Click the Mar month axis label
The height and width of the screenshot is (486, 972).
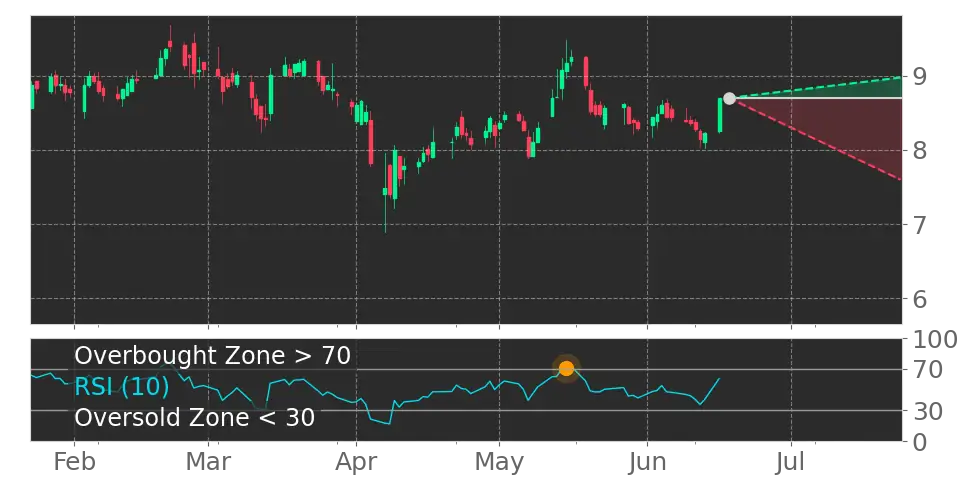pyautogui.click(x=209, y=462)
